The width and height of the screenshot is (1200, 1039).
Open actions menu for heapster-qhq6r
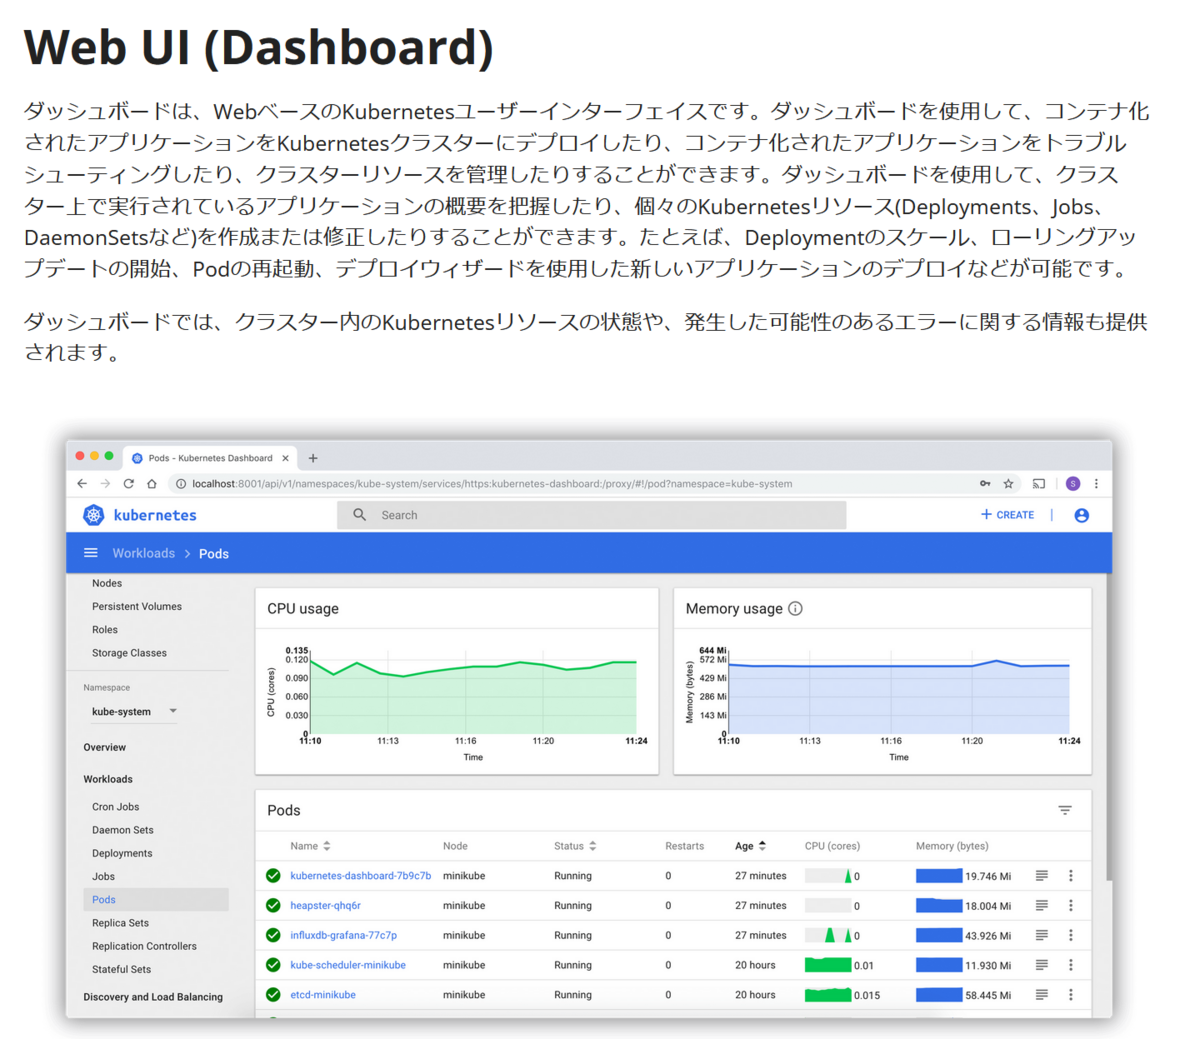tap(1070, 905)
